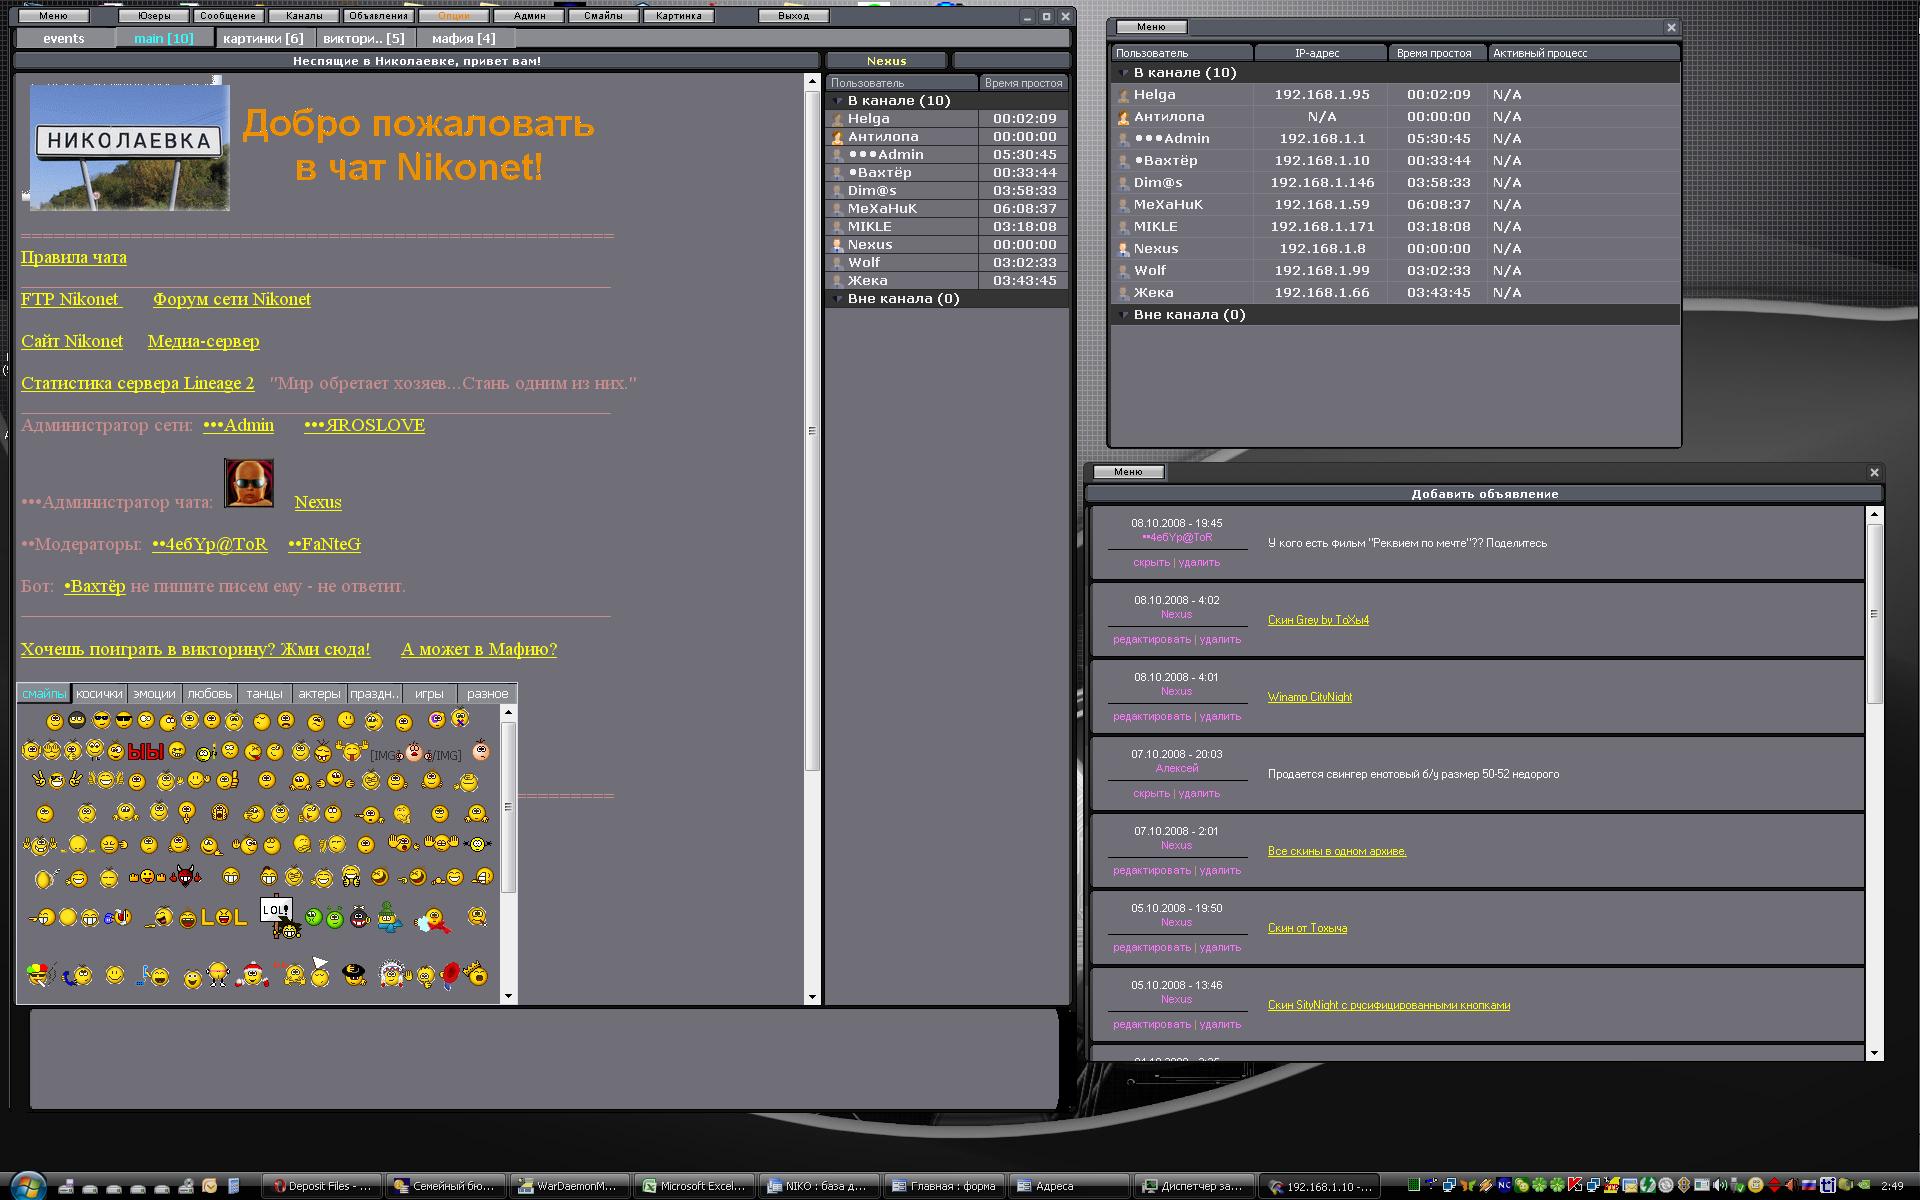Click the message input field
Viewport: 1920px width, 1200px height.
[x=543, y=1058]
